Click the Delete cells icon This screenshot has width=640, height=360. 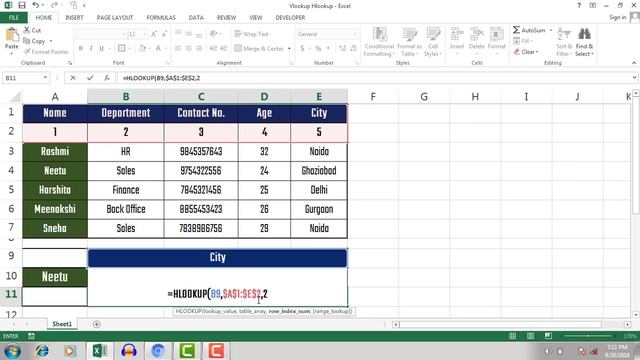(x=476, y=35)
